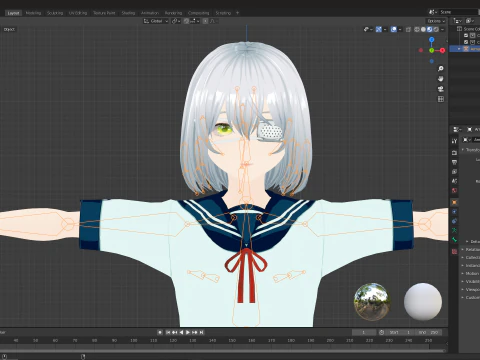
Task: Switch to material preview shading
Action: pyautogui.click(x=430, y=29)
